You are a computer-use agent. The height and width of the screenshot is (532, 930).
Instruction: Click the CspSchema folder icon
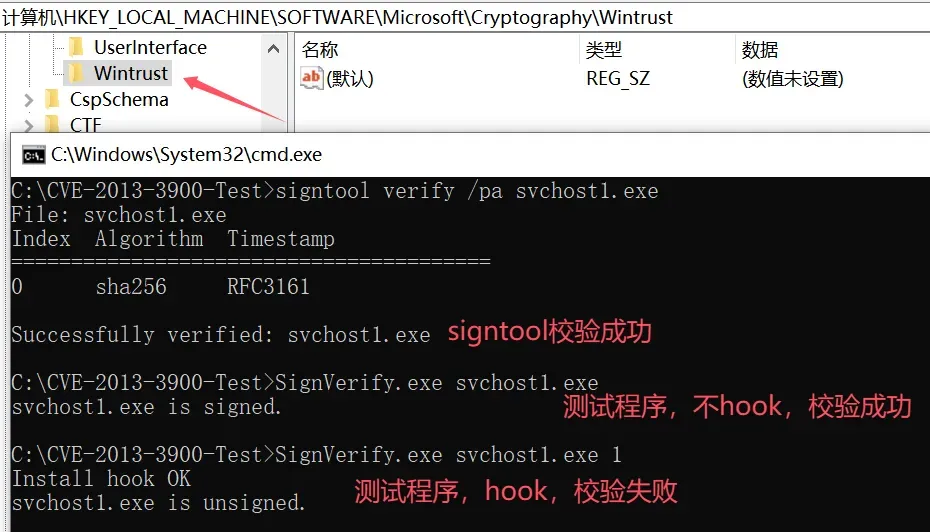tap(52, 99)
